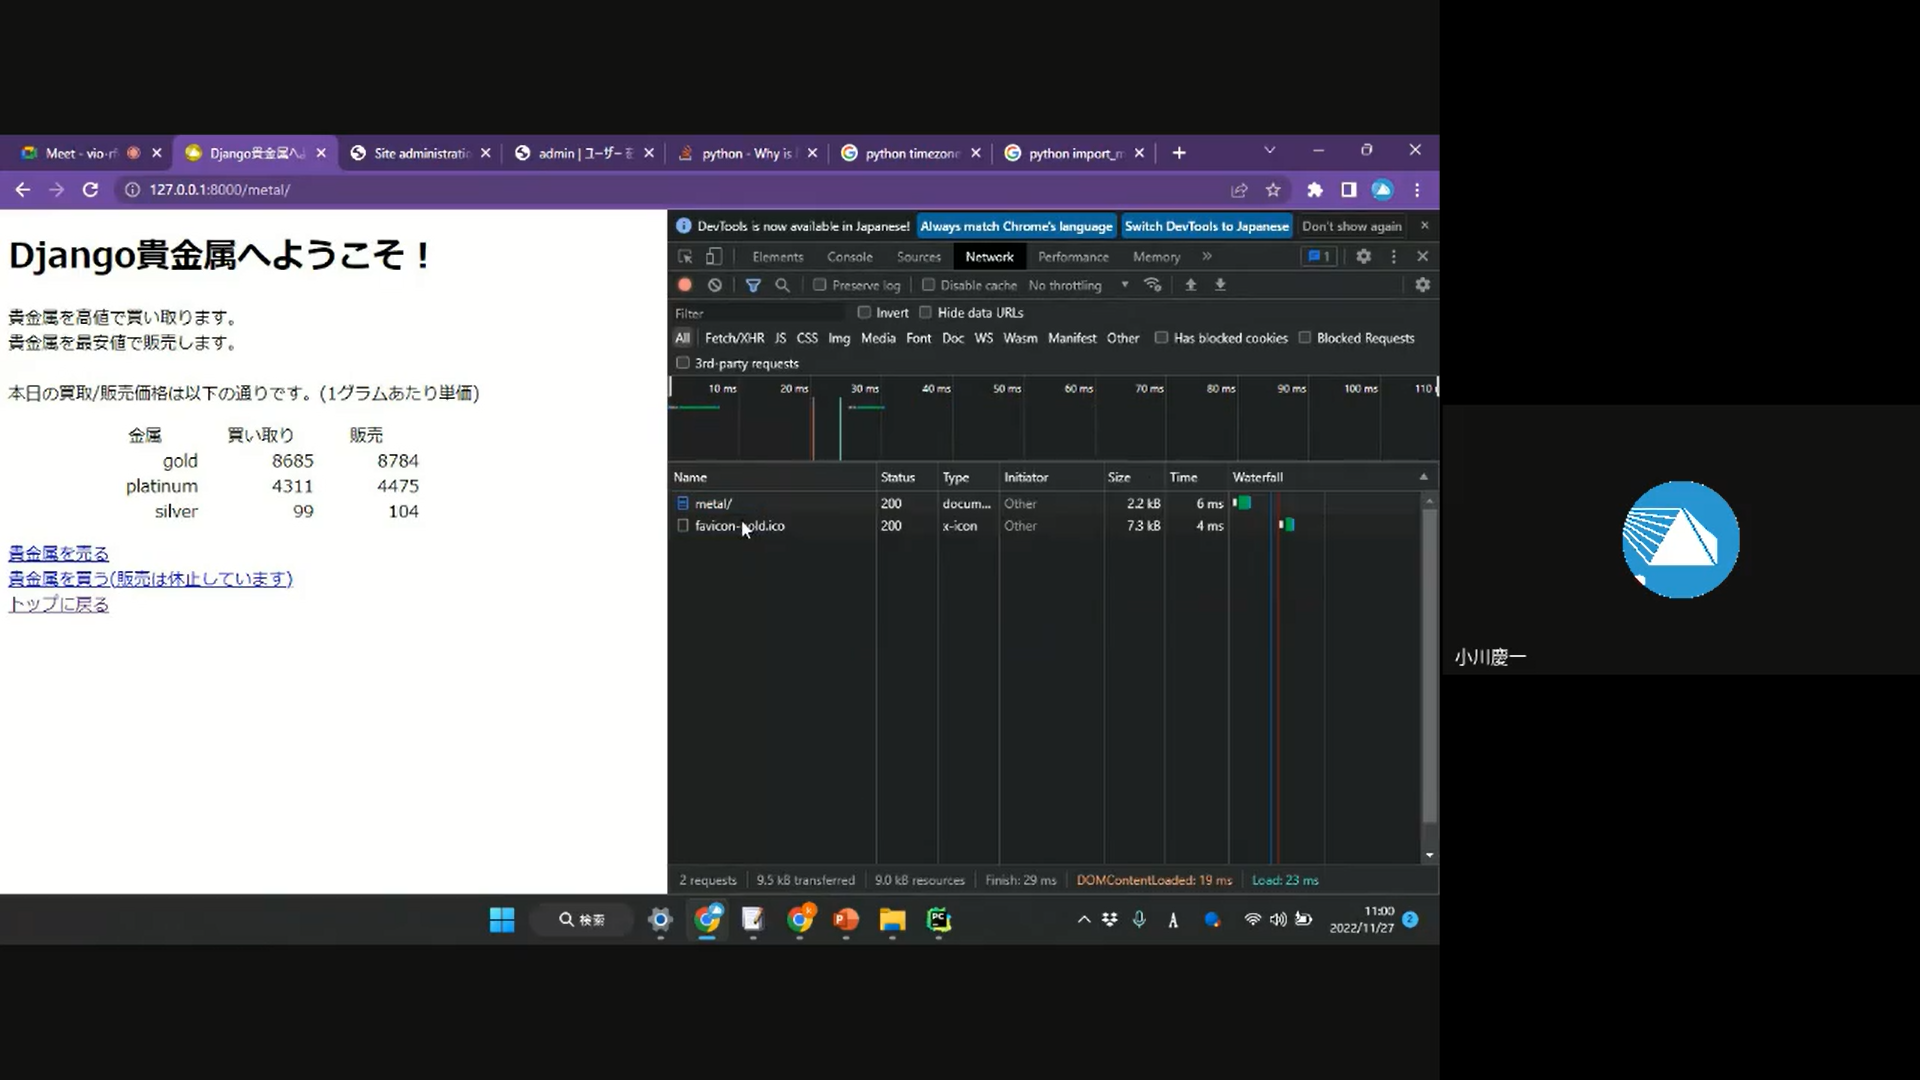Follow the 貴金属を売る link

tap(58, 553)
